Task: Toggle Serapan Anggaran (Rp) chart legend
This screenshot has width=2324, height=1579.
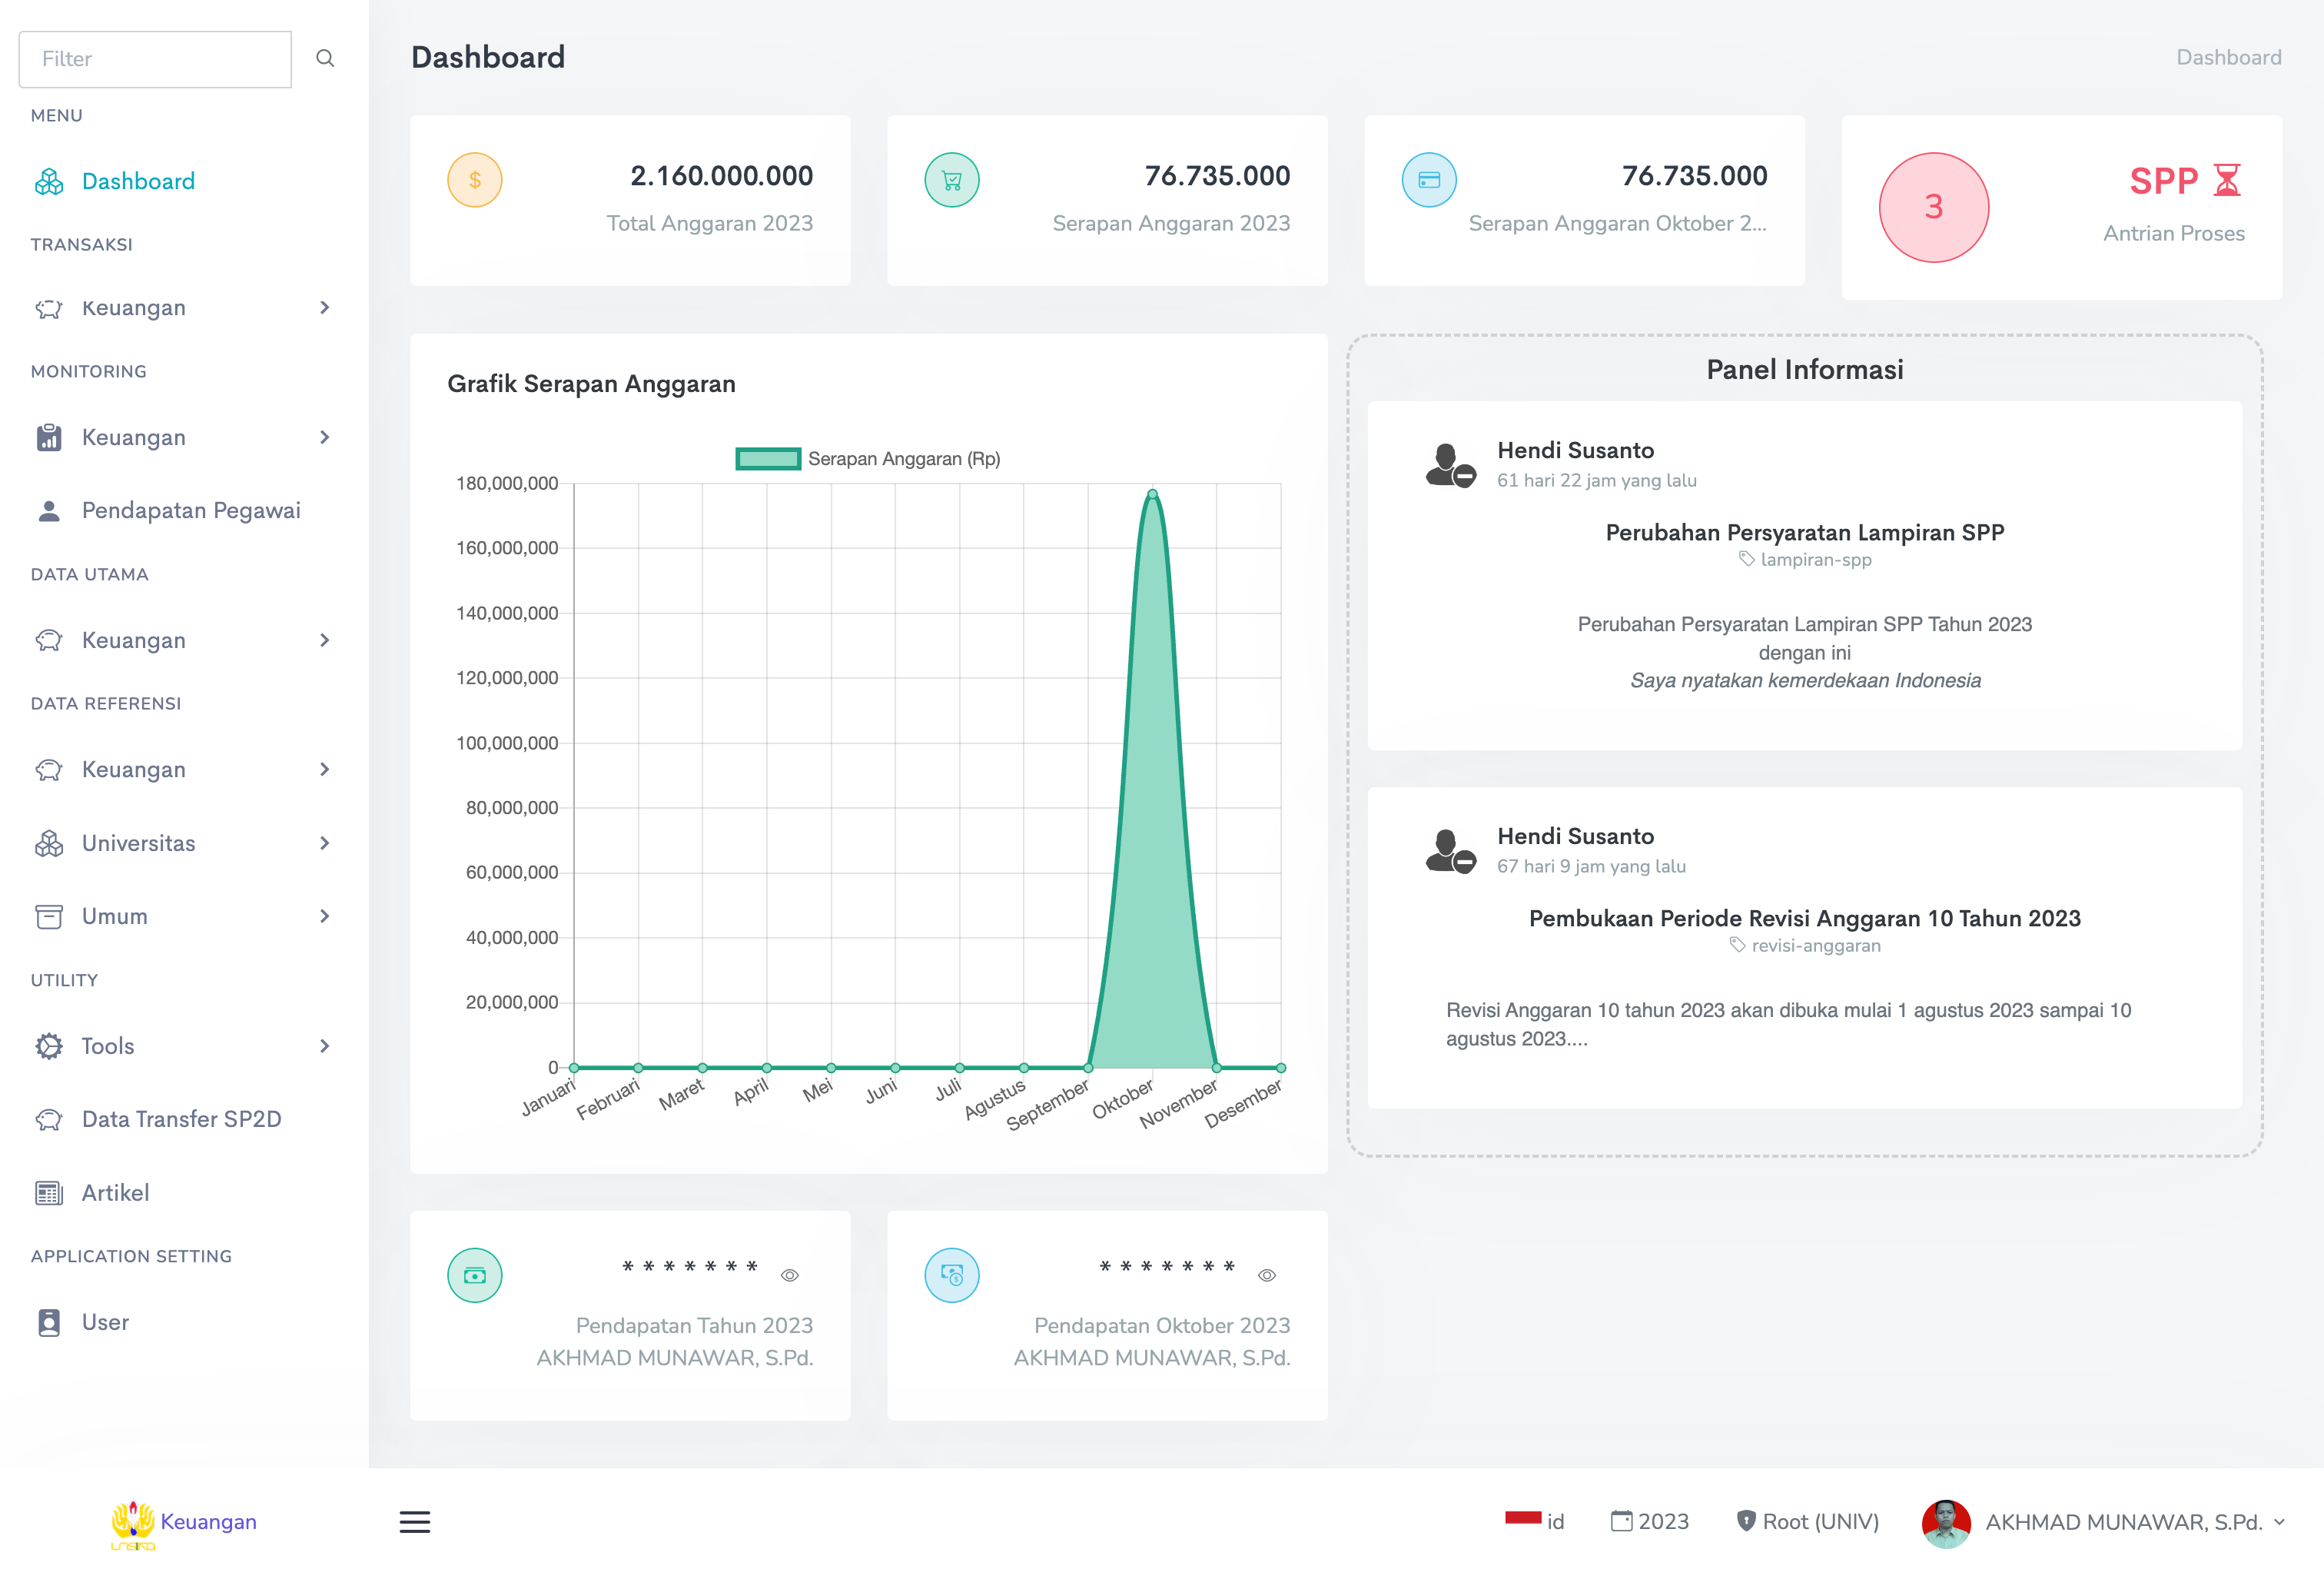Action: coord(868,459)
